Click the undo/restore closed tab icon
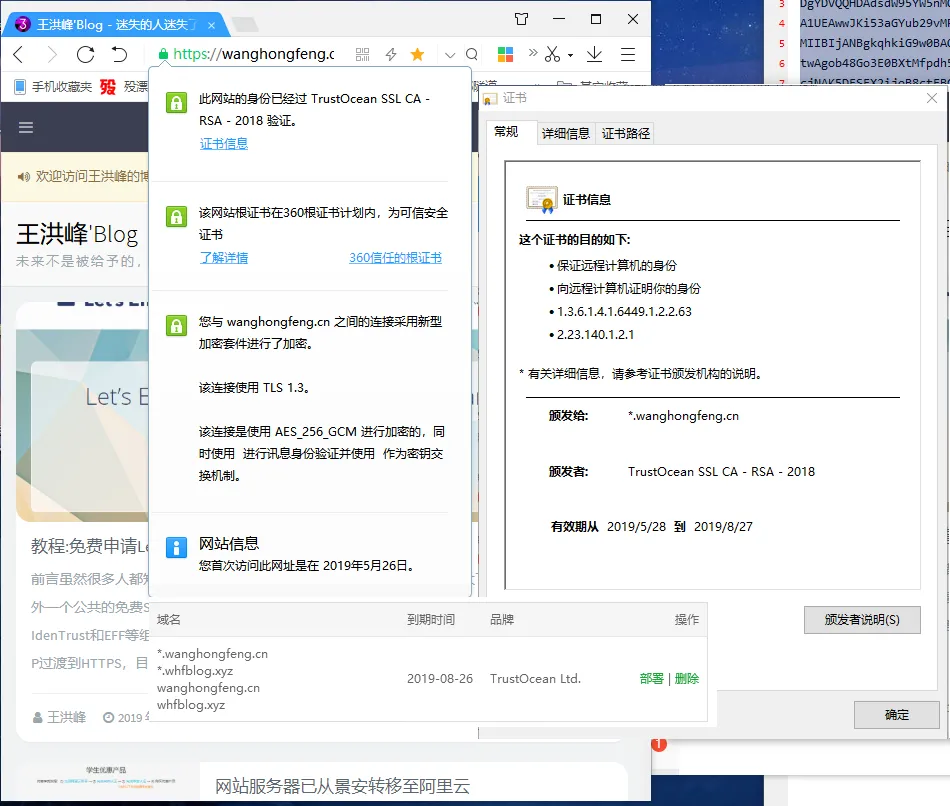This screenshot has height=806, width=950. pyautogui.click(x=119, y=55)
